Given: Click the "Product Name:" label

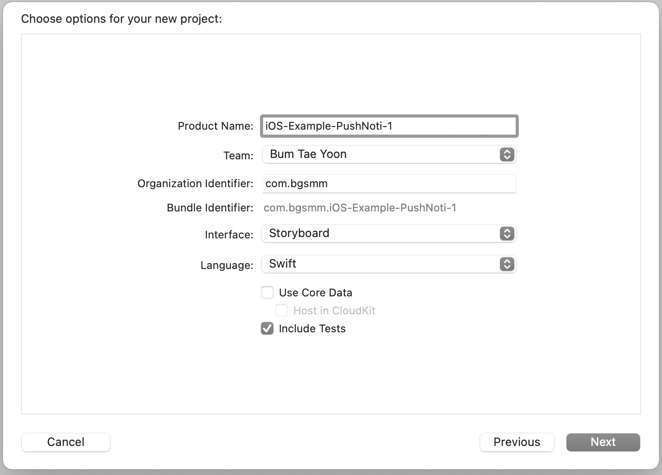Looking at the screenshot, I should [215, 126].
